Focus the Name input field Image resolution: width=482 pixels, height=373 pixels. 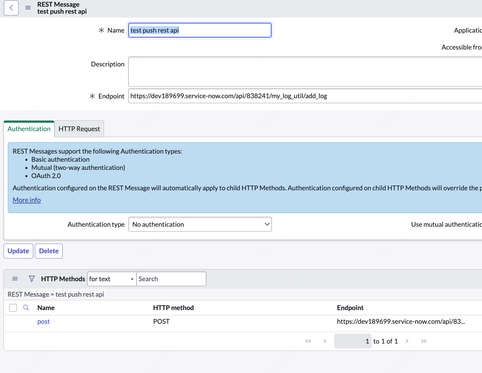[x=200, y=30]
